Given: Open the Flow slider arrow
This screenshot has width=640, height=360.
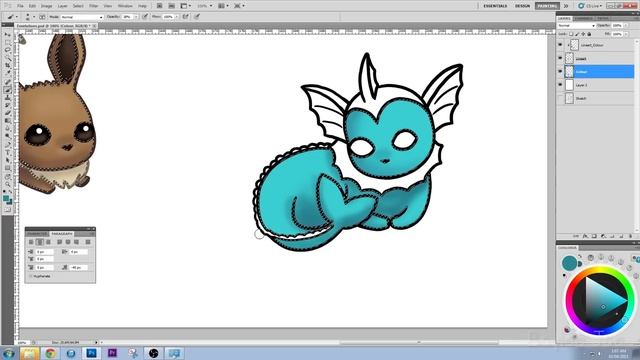Looking at the screenshot, I should pyautogui.click(x=177, y=17).
